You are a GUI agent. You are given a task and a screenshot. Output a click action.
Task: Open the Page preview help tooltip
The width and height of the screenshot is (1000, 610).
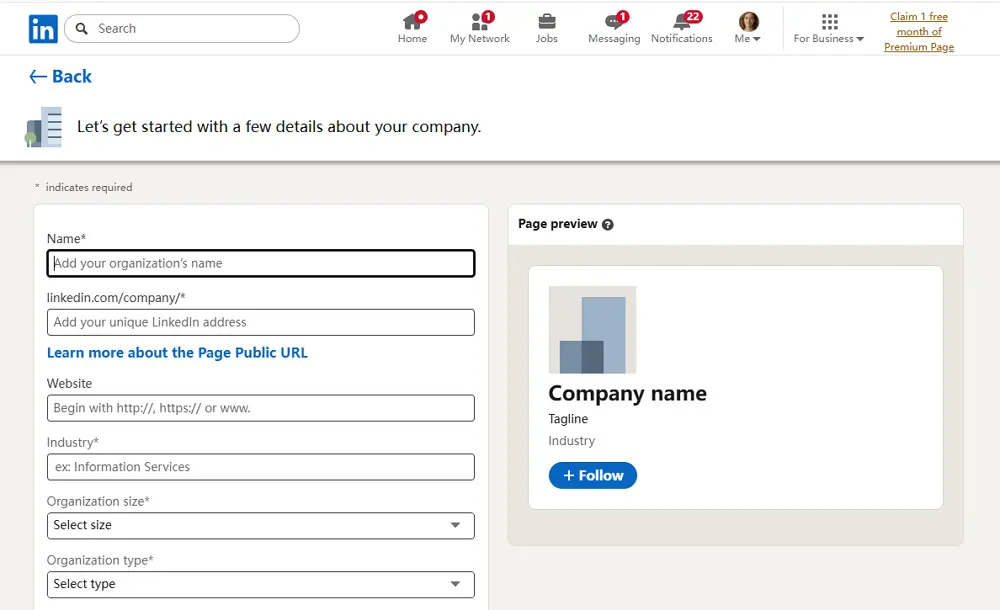(x=608, y=224)
